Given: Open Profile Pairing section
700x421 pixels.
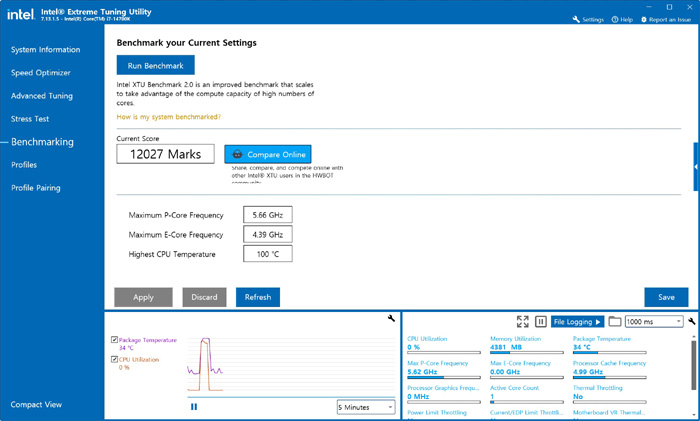Looking at the screenshot, I should (36, 188).
